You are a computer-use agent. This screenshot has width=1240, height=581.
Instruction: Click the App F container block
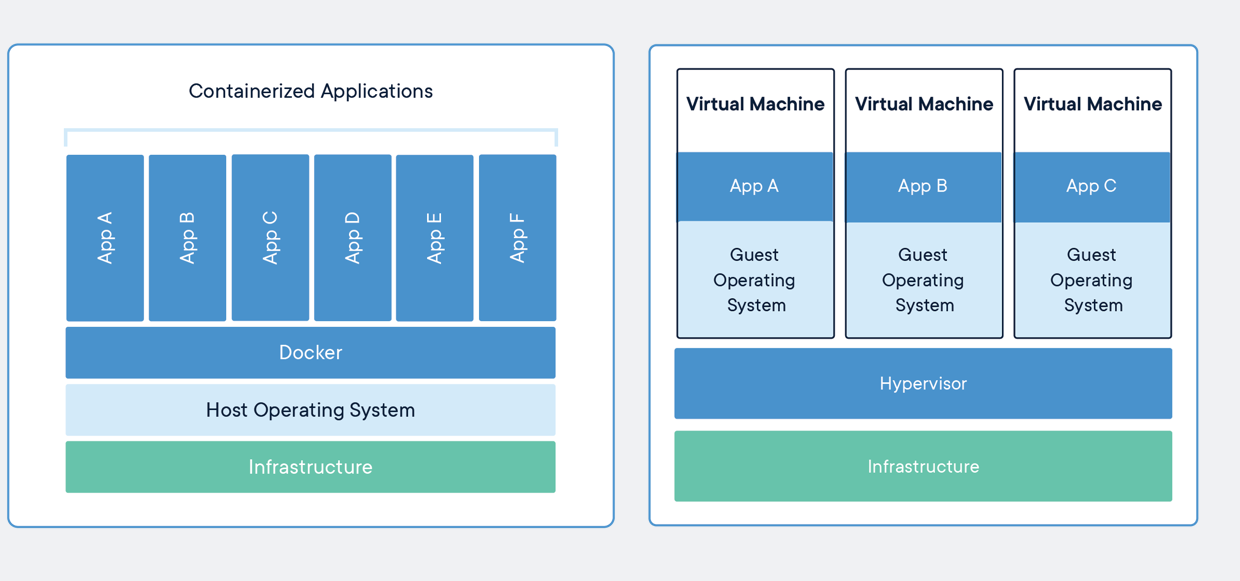517,238
